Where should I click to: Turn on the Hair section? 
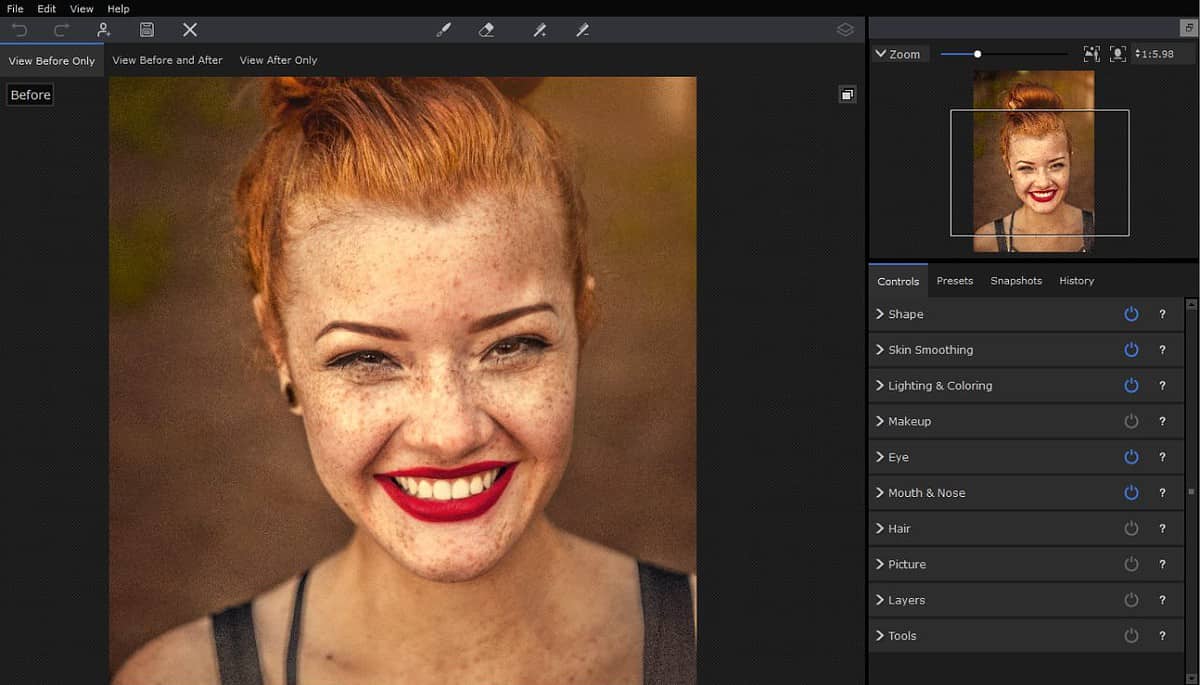click(x=1131, y=528)
